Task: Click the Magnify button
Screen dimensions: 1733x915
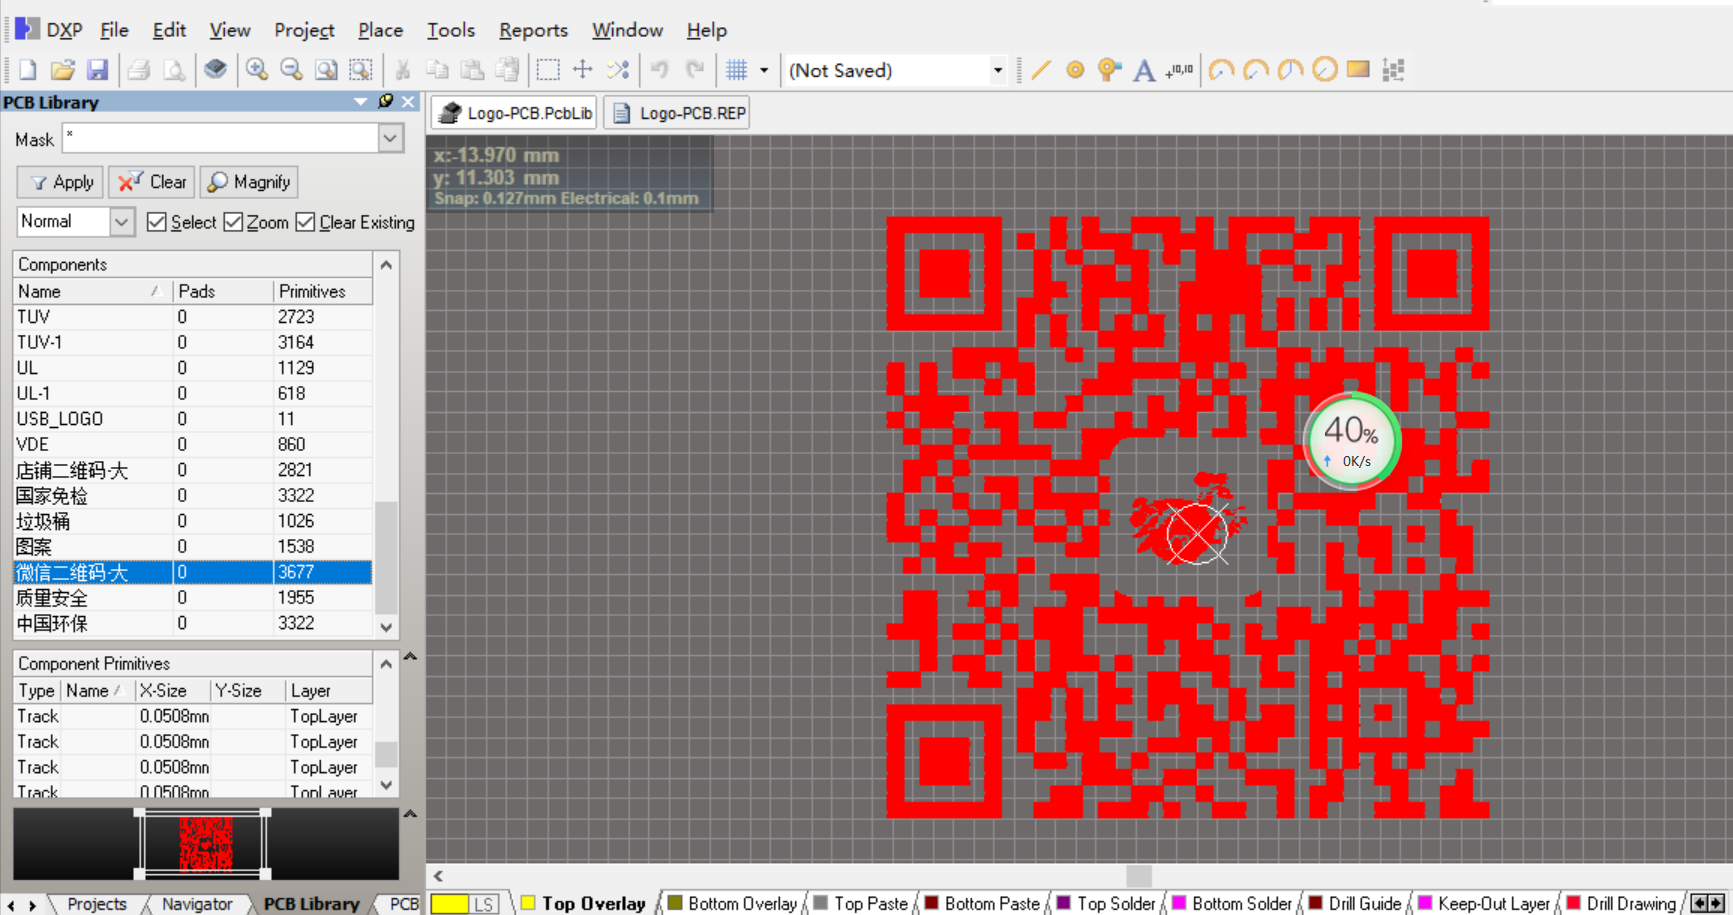Action: [249, 182]
